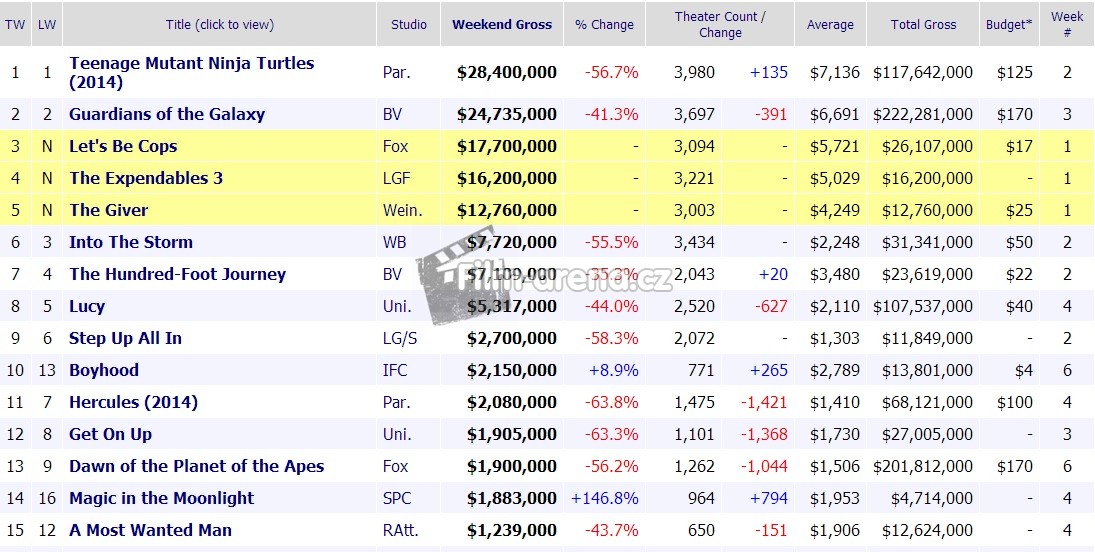Click Into The Storm title
The image size is (1095, 552).
click(x=131, y=242)
